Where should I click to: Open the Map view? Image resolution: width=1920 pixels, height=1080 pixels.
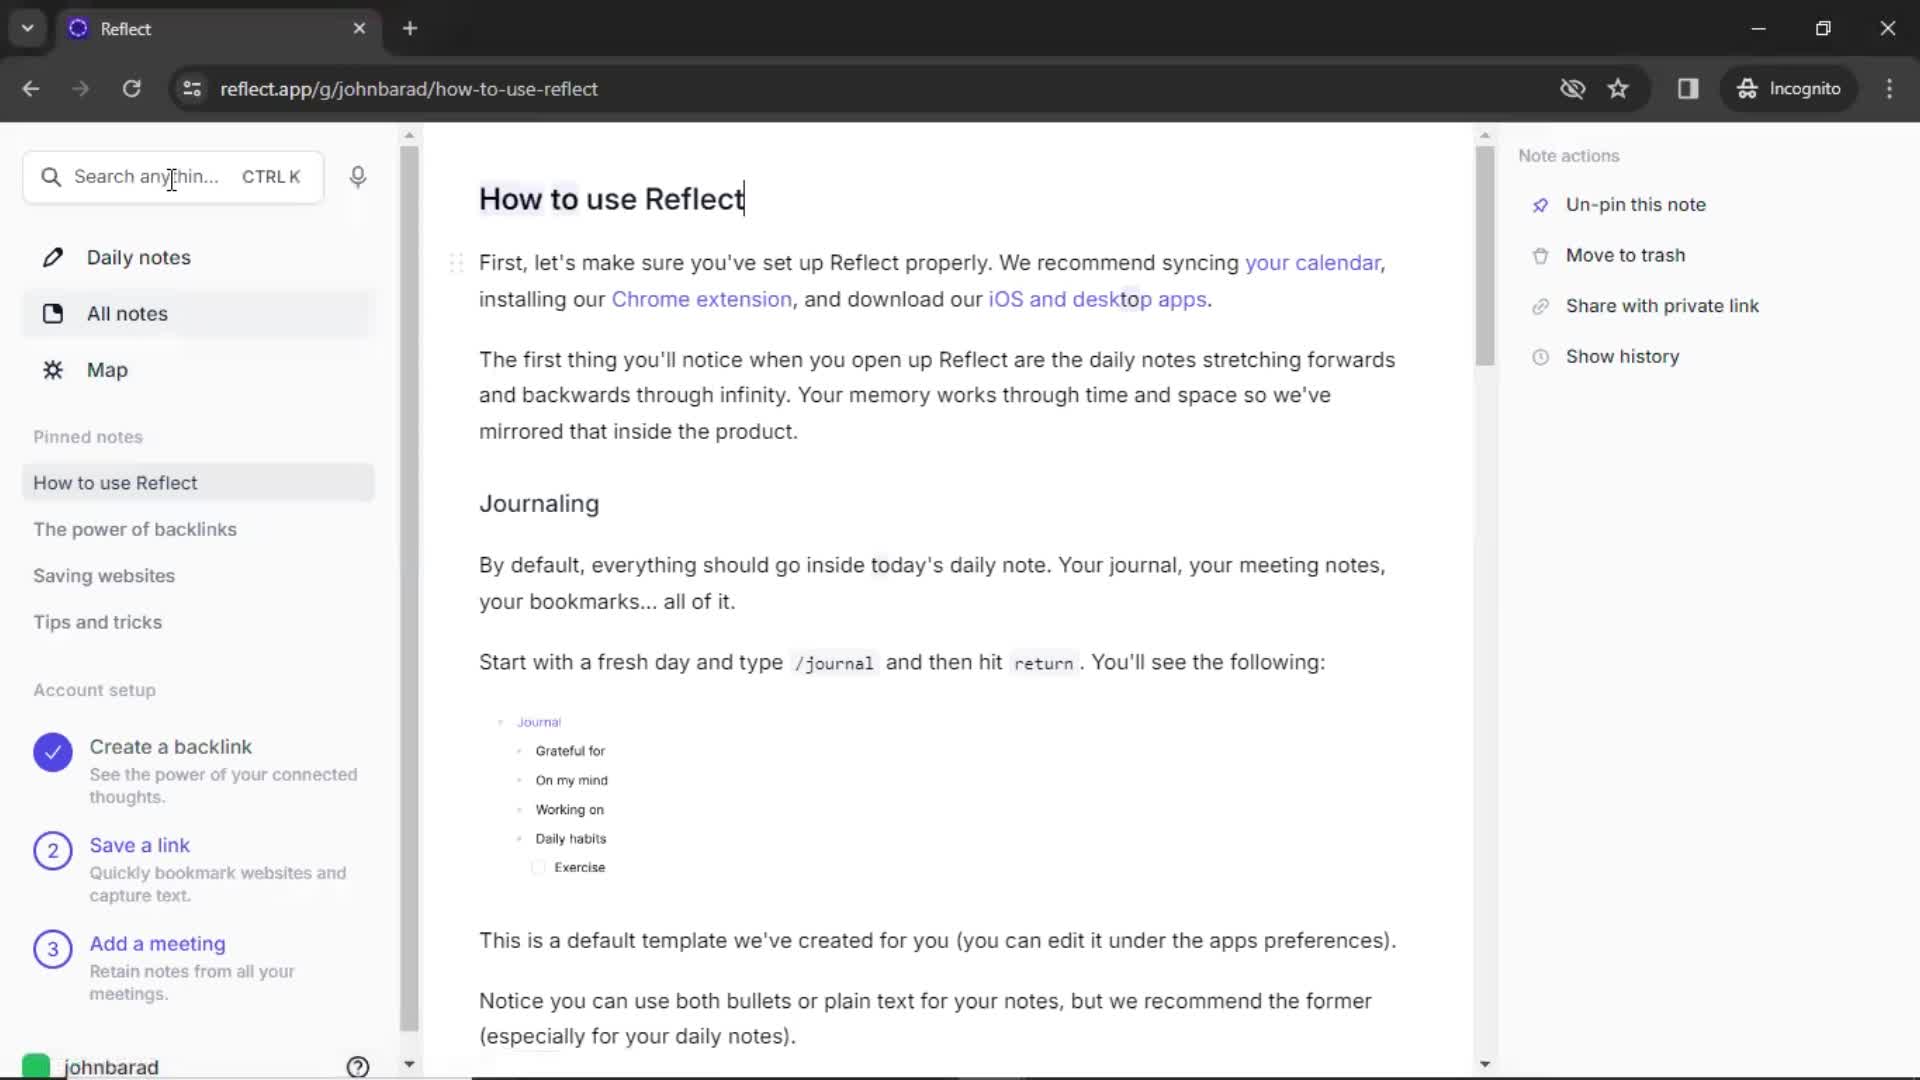(198, 370)
